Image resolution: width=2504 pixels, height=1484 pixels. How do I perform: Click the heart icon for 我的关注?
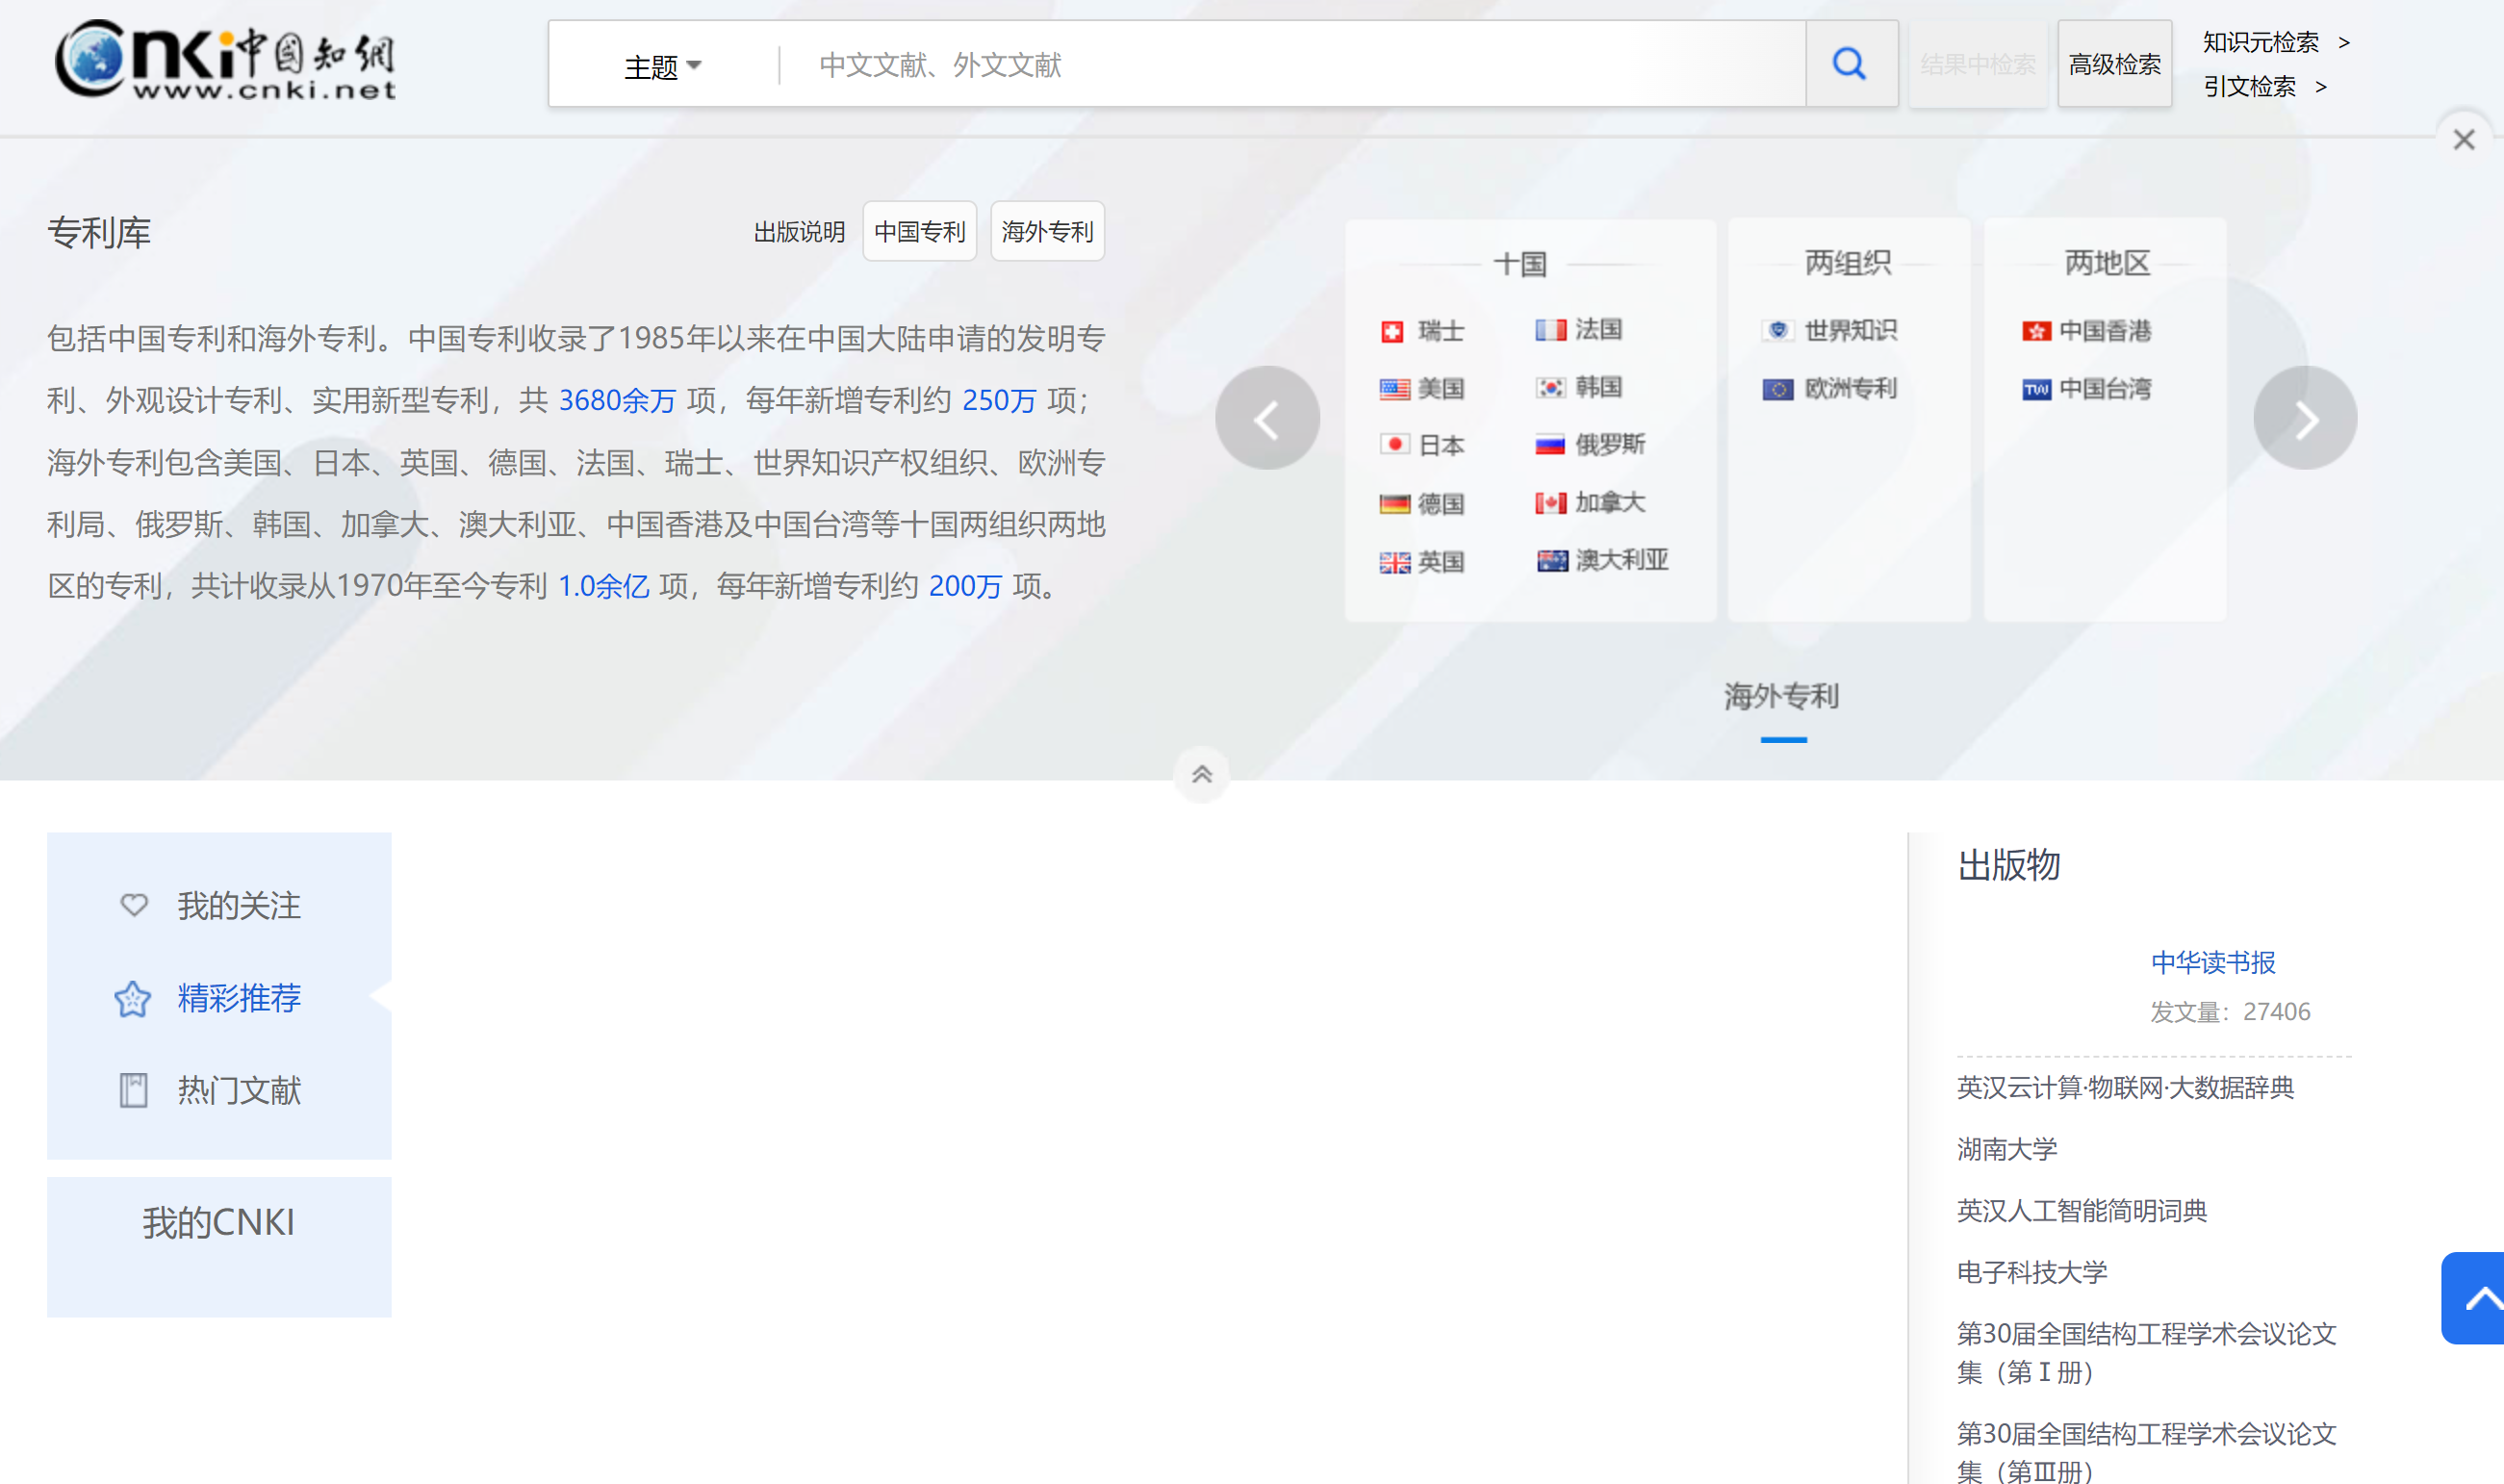(133, 905)
